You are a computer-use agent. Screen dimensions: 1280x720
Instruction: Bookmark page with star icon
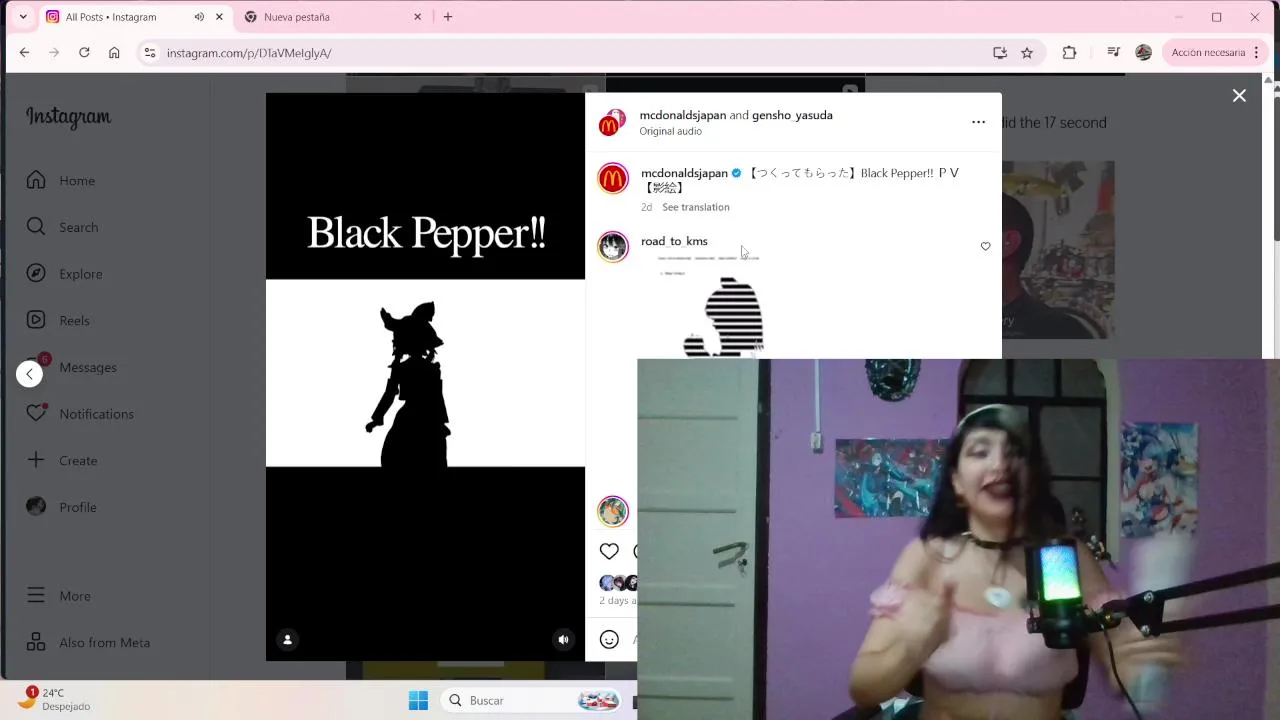pyautogui.click(x=1027, y=53)
